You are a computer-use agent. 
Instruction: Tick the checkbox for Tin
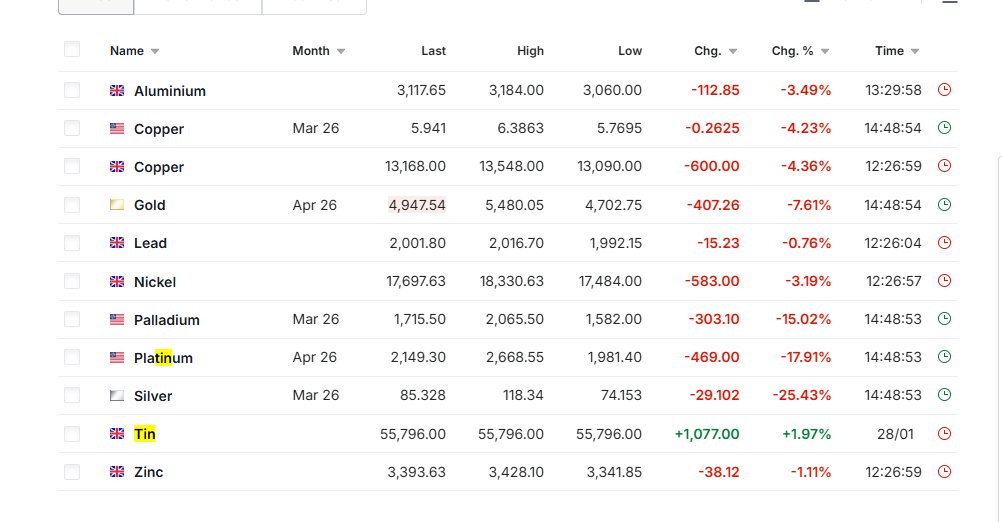tap(72, 434)
